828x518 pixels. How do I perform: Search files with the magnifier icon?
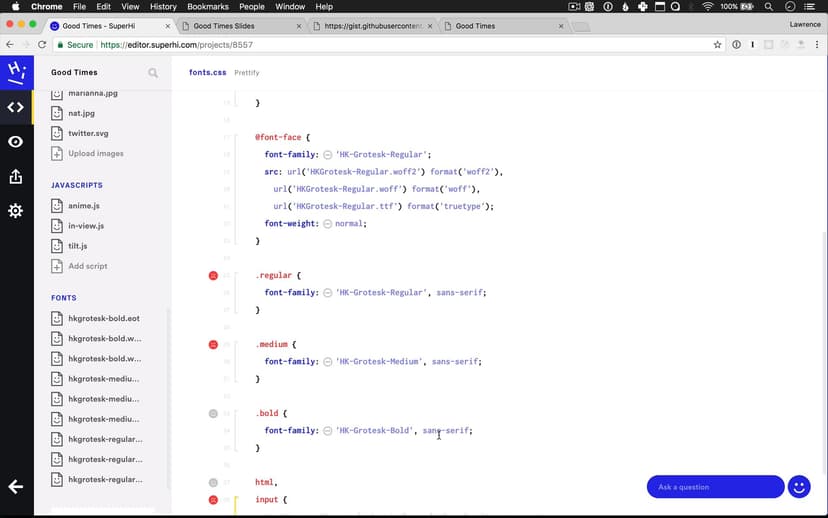(153, 73)
